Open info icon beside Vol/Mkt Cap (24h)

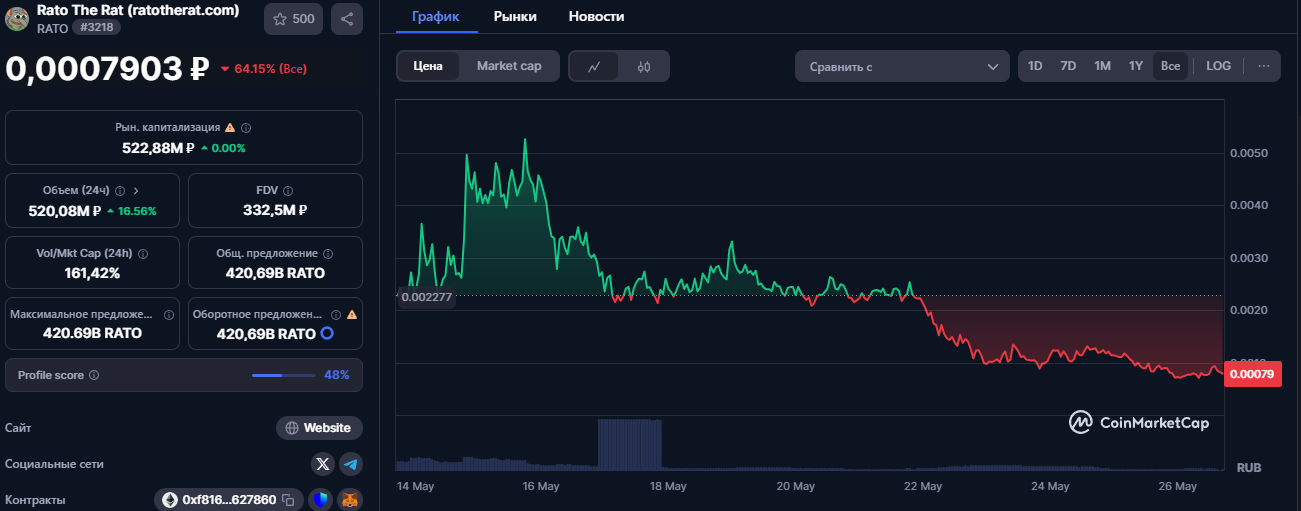pos(143,254)
